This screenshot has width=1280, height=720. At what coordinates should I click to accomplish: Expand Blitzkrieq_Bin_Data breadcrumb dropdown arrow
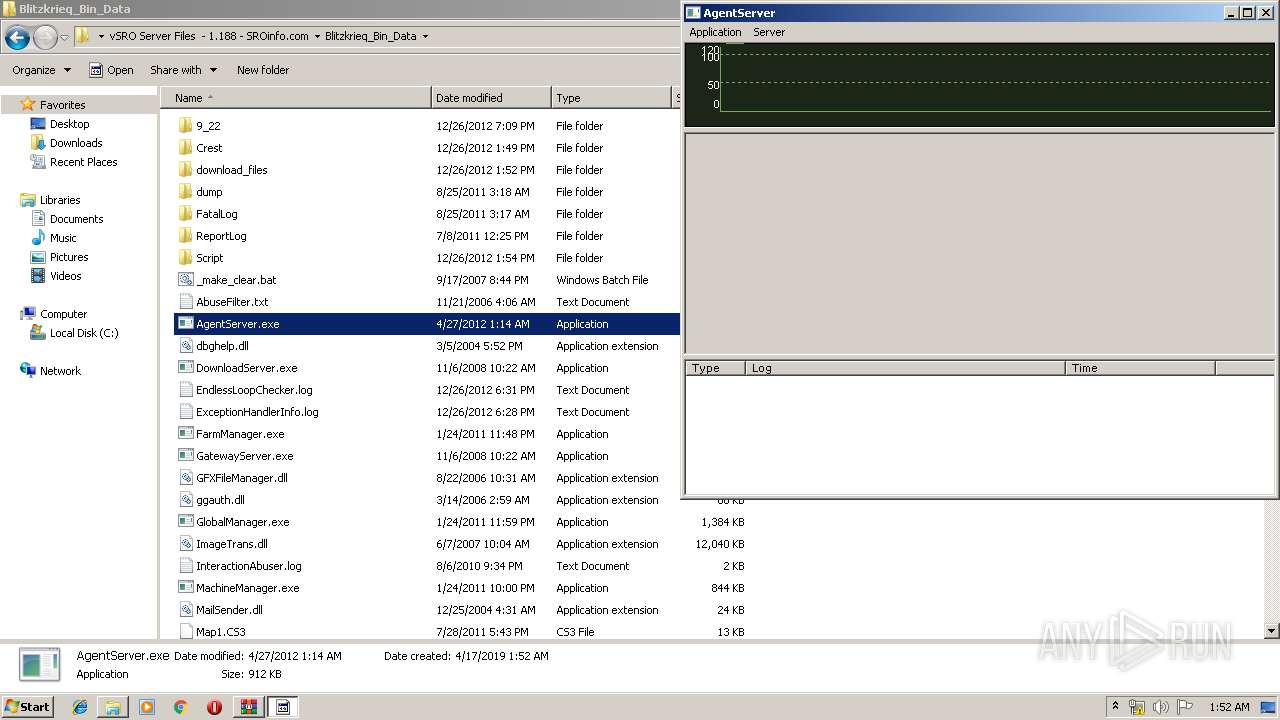click(425, 36)
